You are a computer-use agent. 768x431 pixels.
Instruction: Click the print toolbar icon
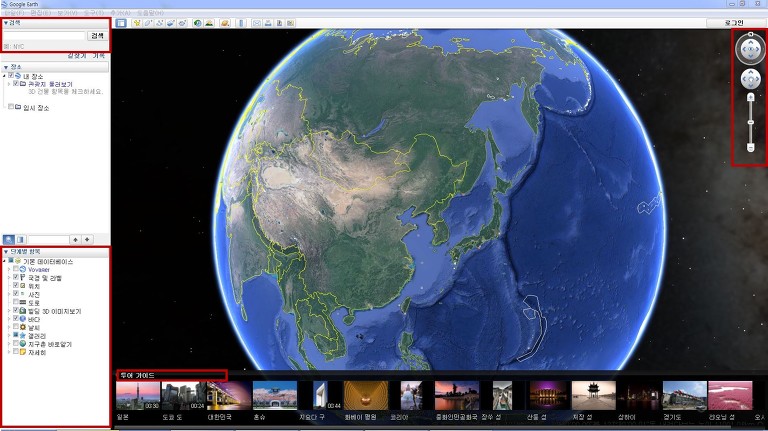pos(268,23)
